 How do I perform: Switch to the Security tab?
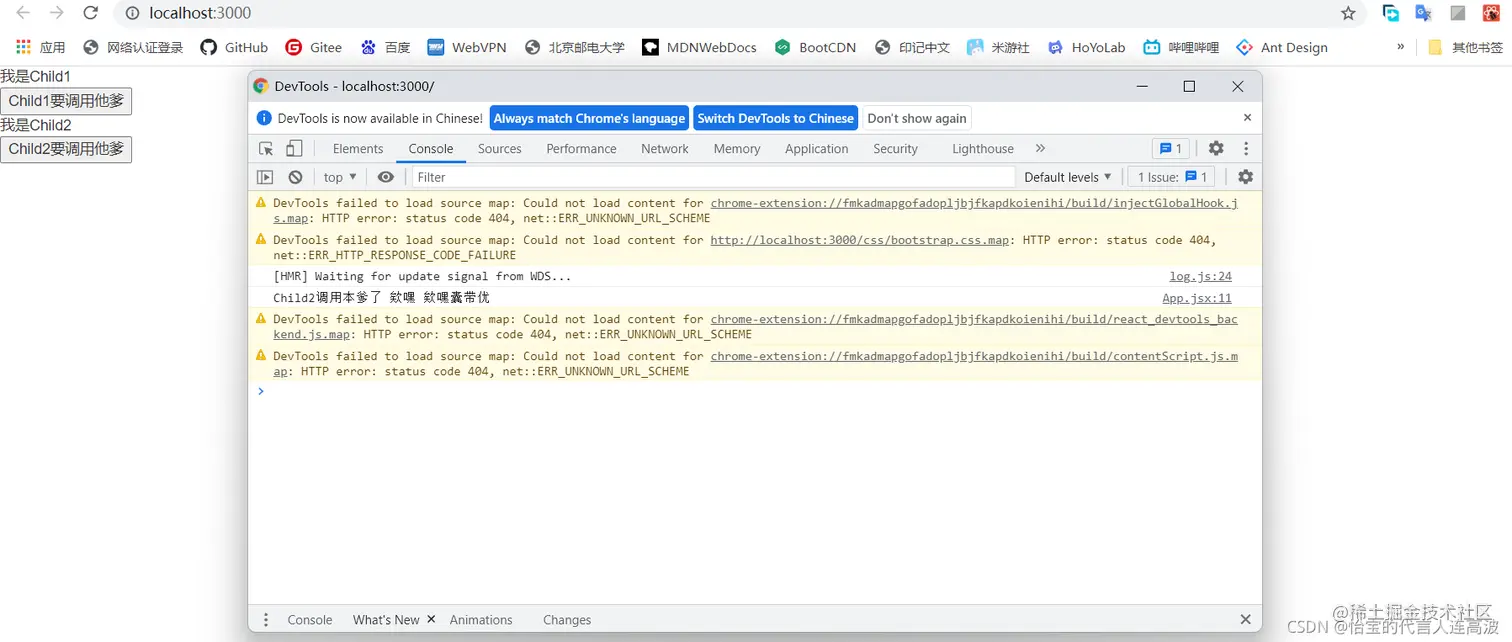tap(895, 148)
